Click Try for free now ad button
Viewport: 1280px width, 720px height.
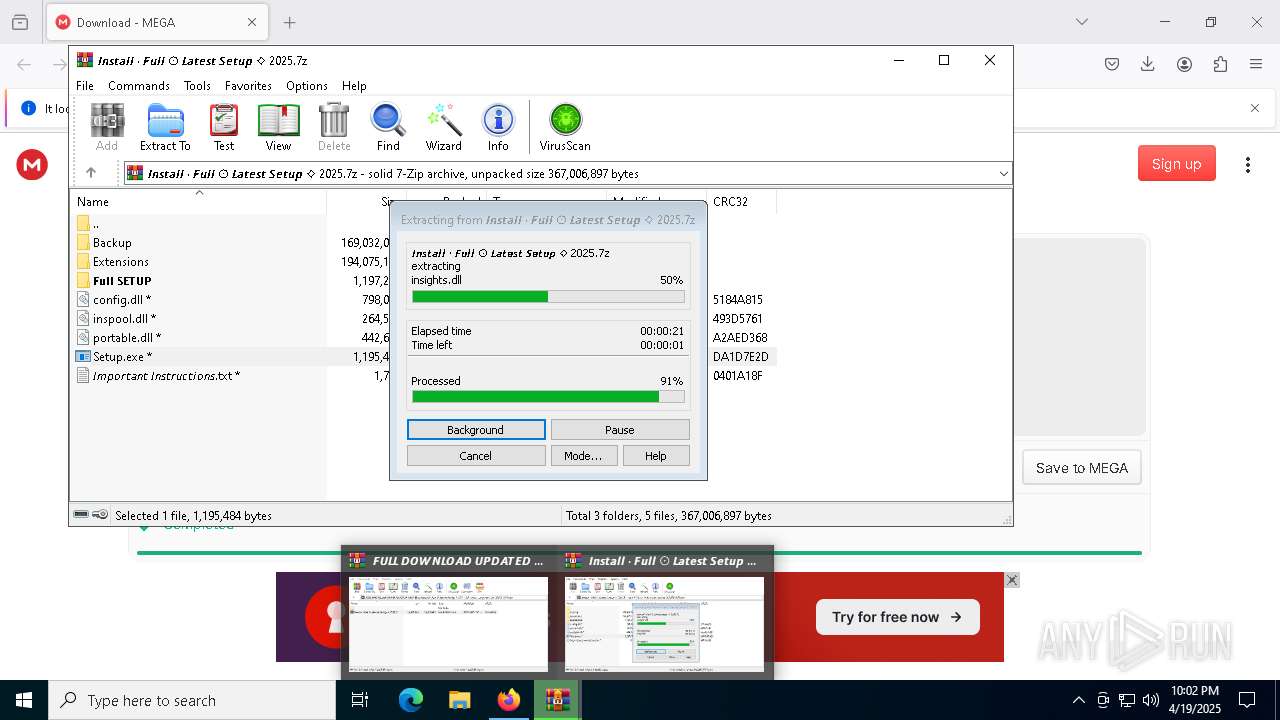point(897,617)
